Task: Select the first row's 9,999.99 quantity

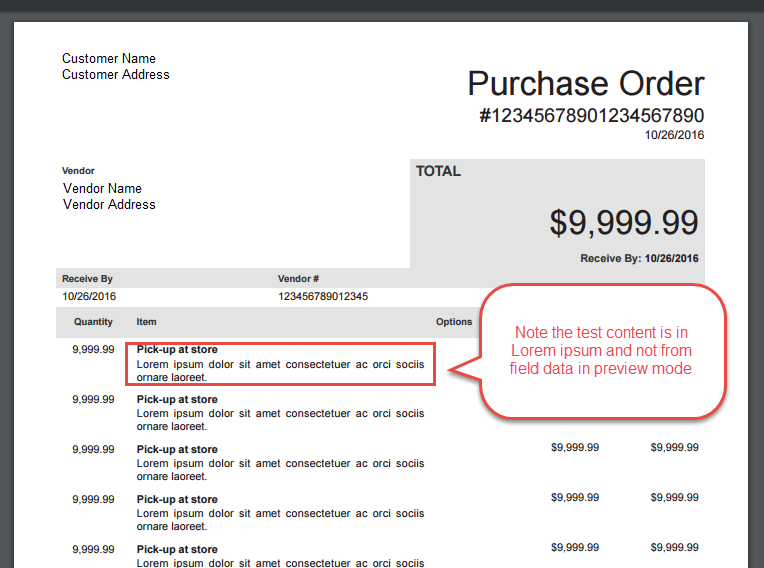Action: [93, 350]
